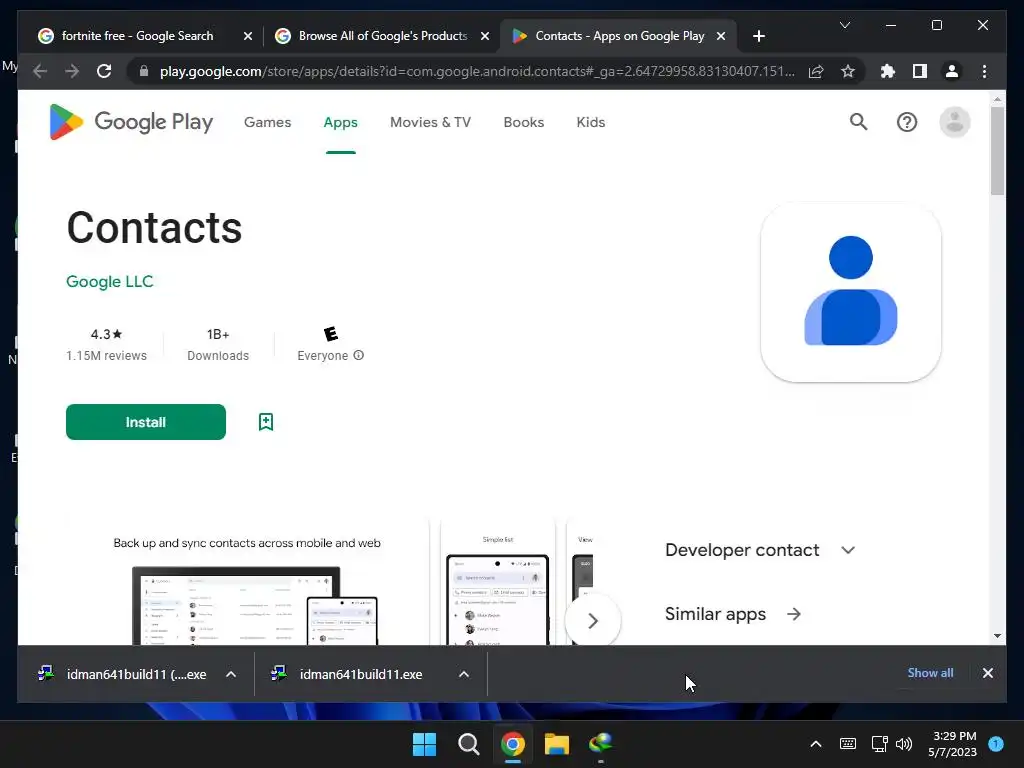Click the page vertical scrollbar thumb
This screenshot has width=1024, height=768.
(x=997, y=151)
